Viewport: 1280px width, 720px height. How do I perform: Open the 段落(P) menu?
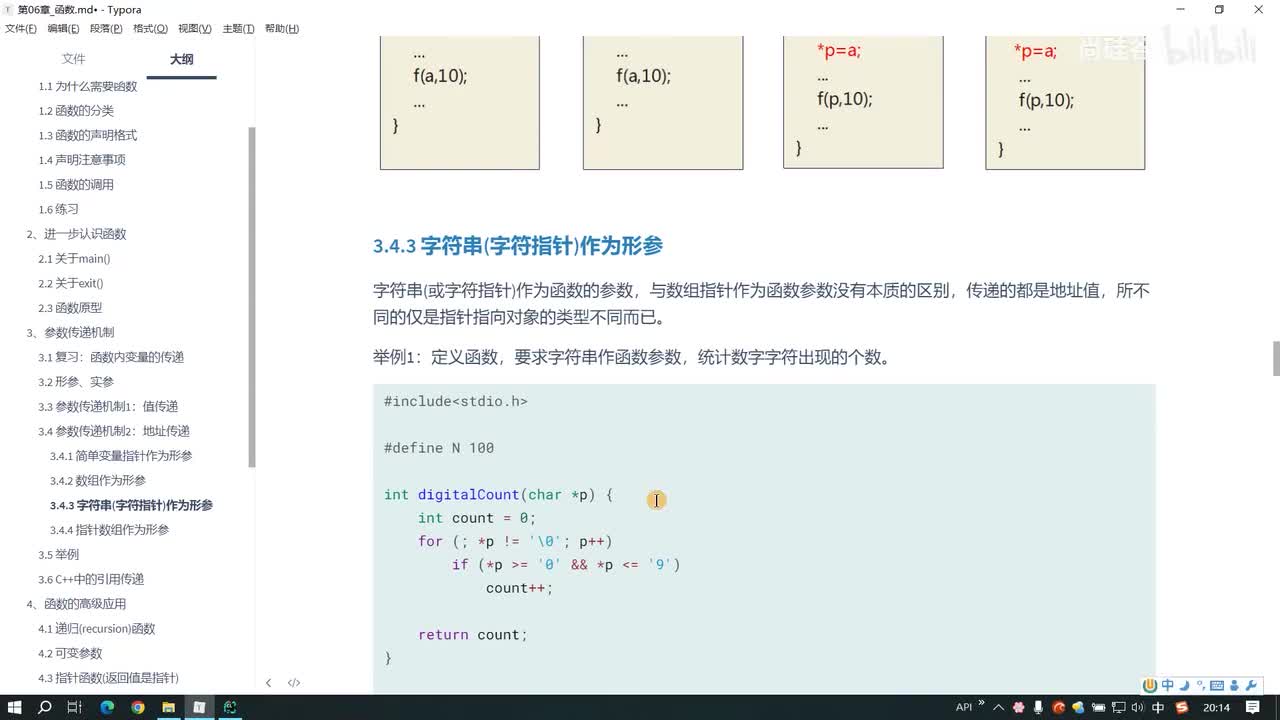pyautogui.click(x=107, y=29)
